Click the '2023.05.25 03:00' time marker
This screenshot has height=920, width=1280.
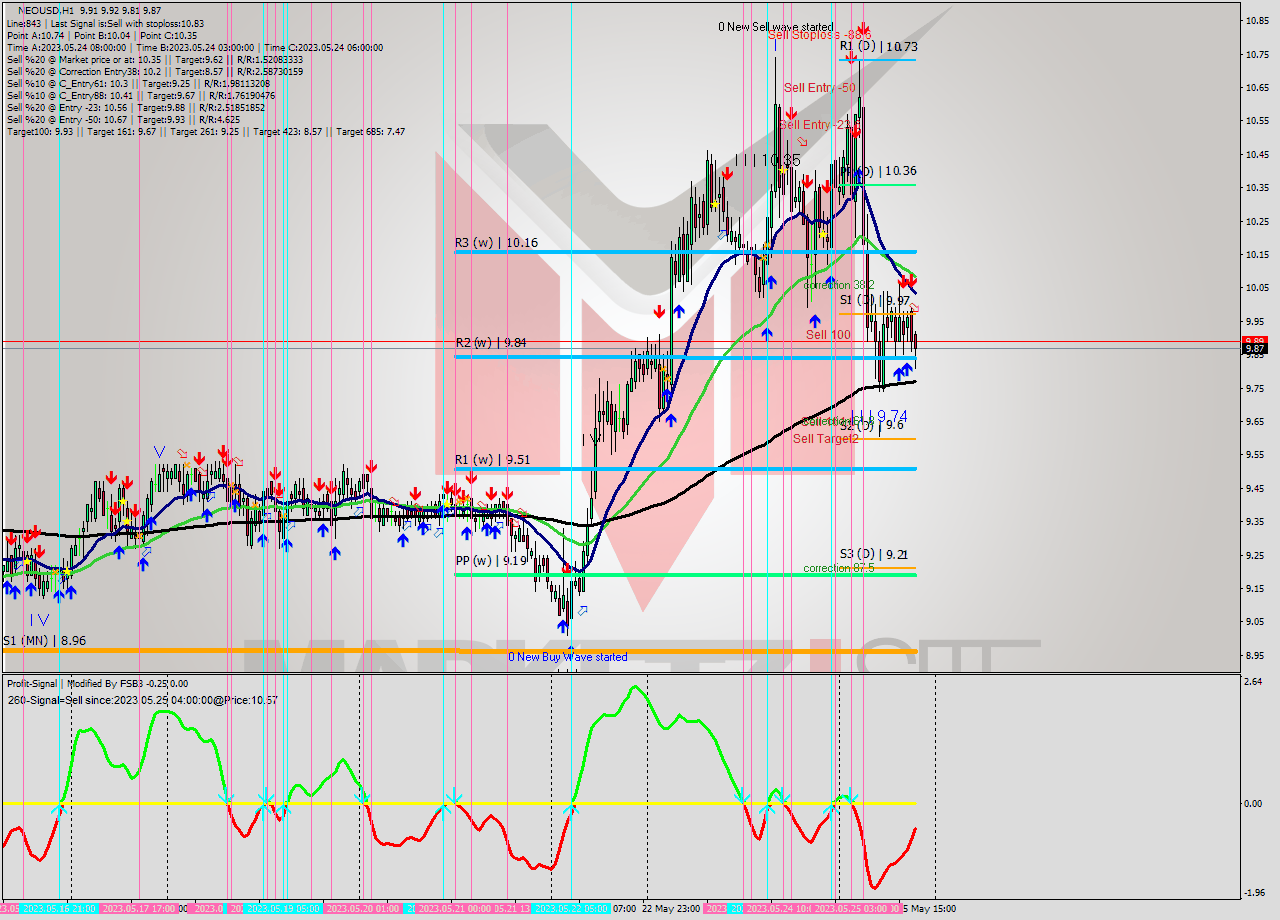click(x=851, y=909)
